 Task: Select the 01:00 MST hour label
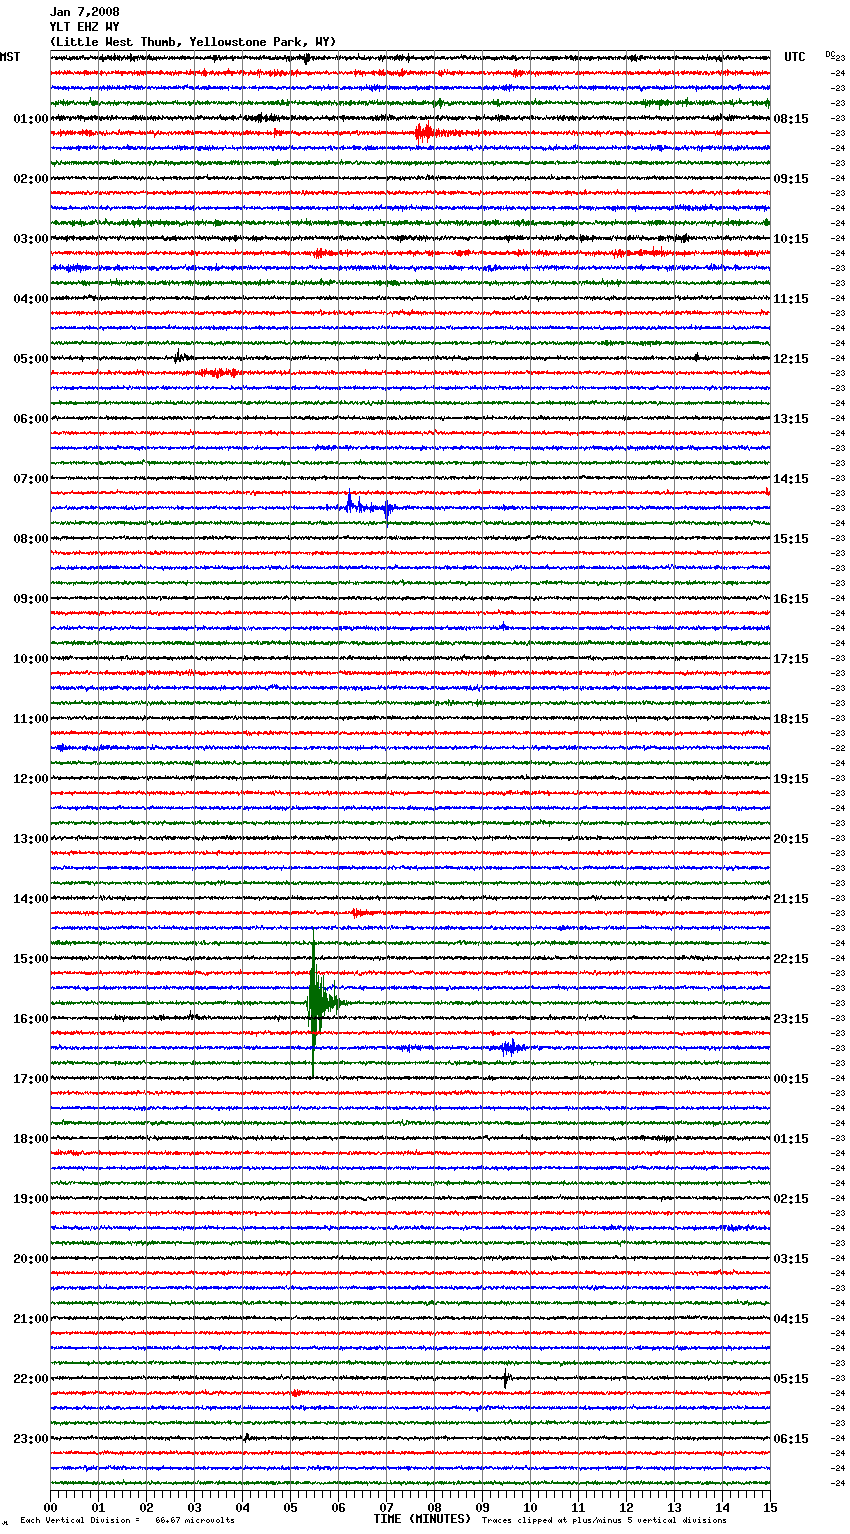[x=30, y=119]
